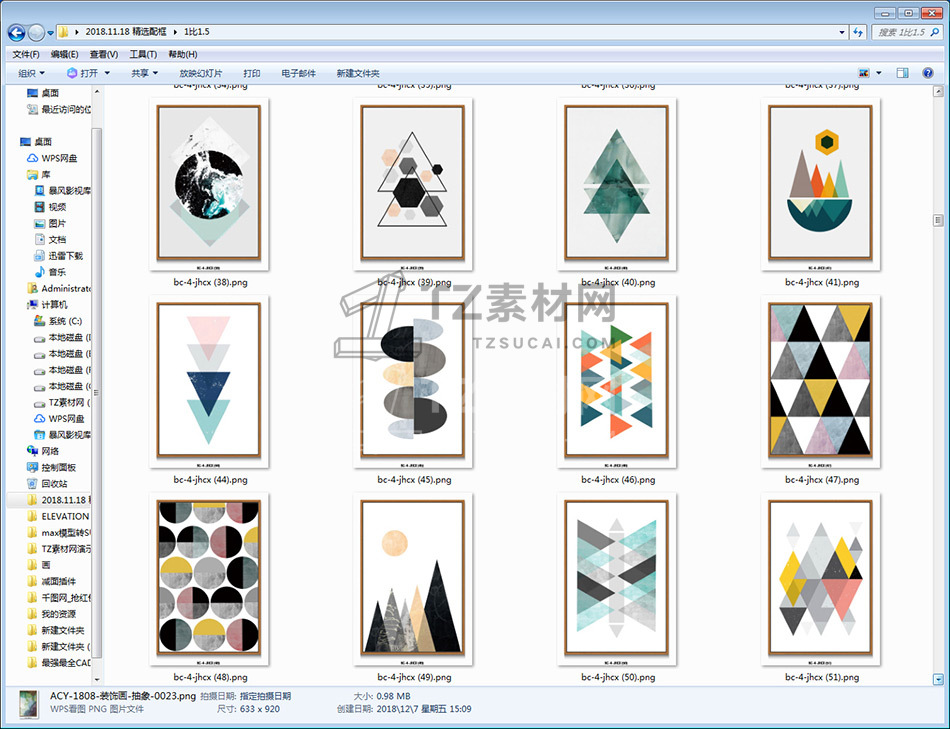Open the 音乐 library

(x=50, y=272)
